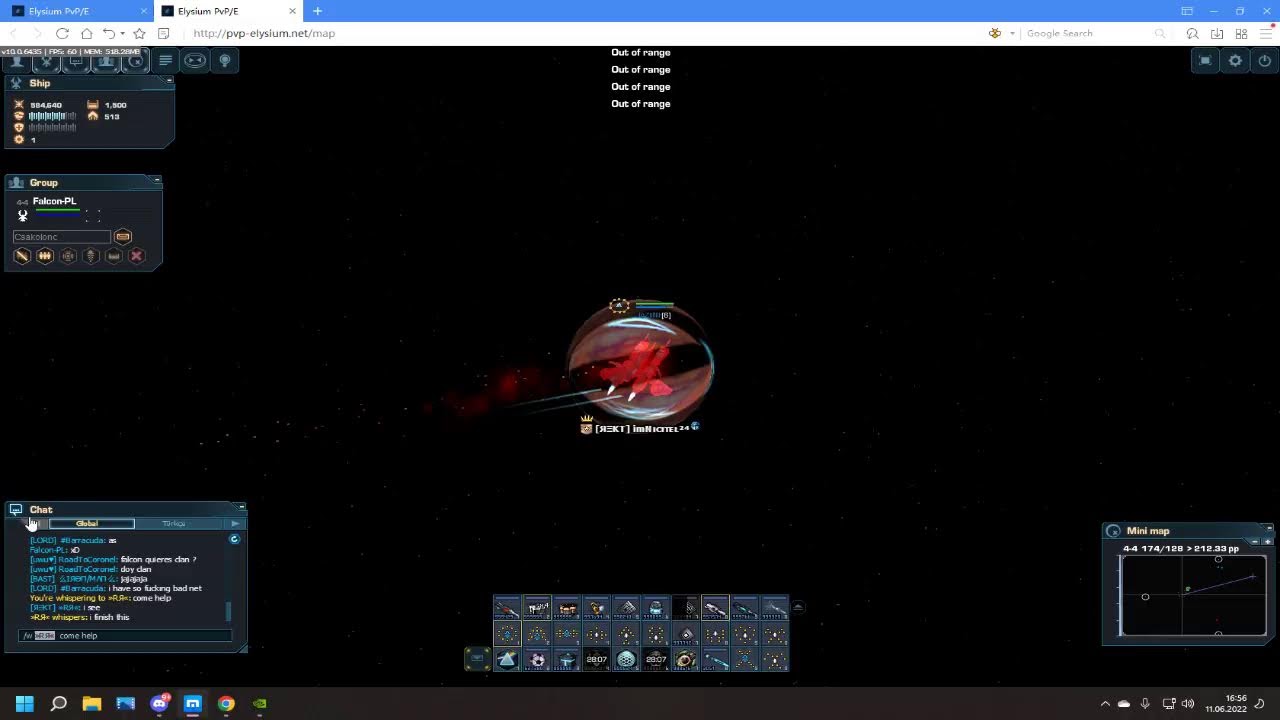Show hidden tray icons chevron
Screen dimensions: 1280x720
click(1105, 703)
